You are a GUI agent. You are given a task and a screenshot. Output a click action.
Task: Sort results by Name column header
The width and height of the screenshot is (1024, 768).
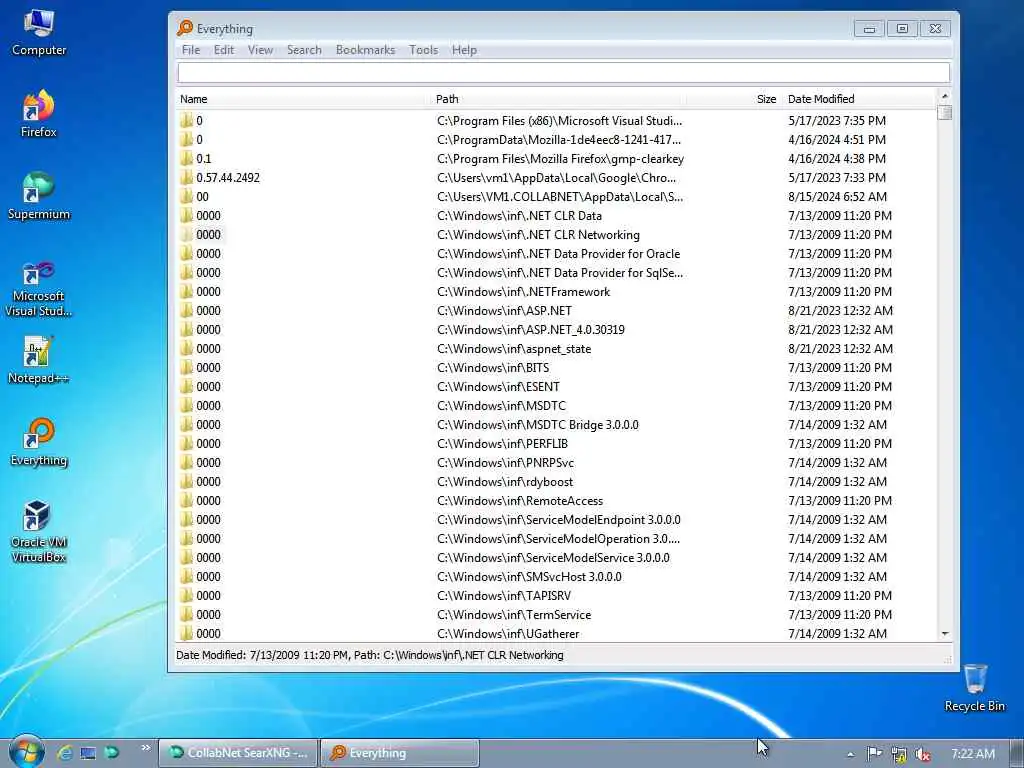pos(304,99)
